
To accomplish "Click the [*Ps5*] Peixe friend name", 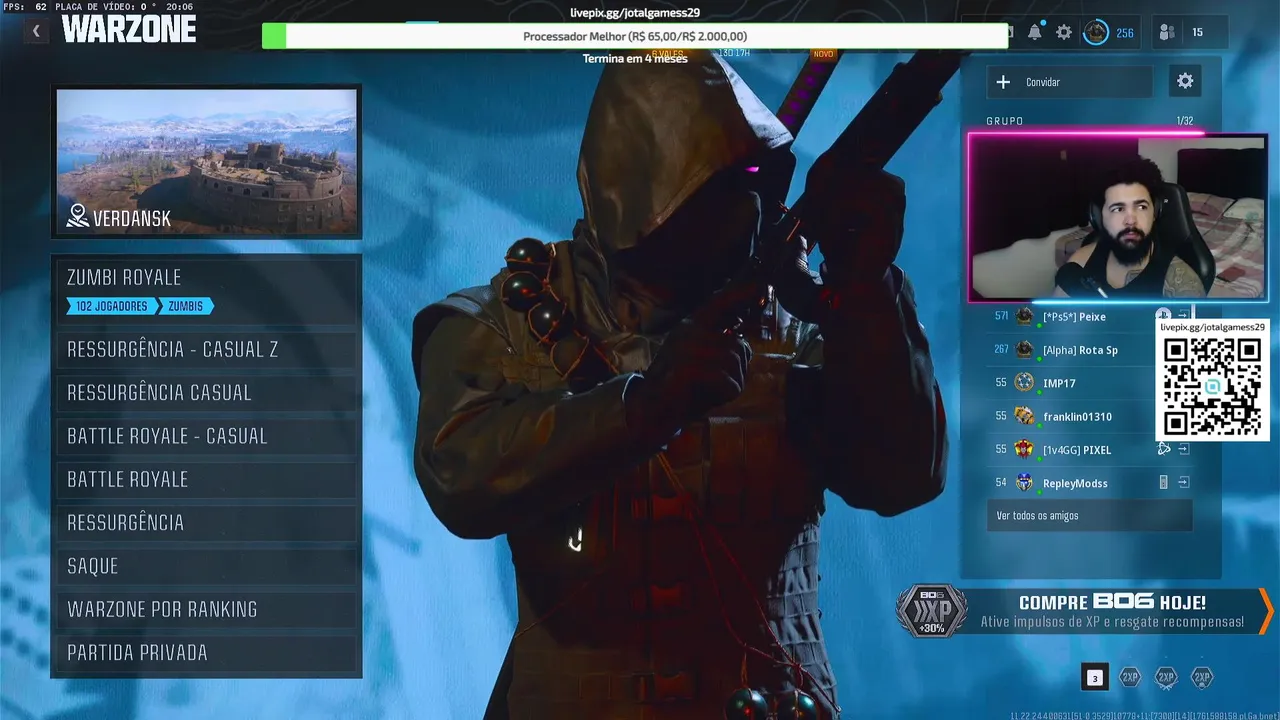I will [1074, 317].
